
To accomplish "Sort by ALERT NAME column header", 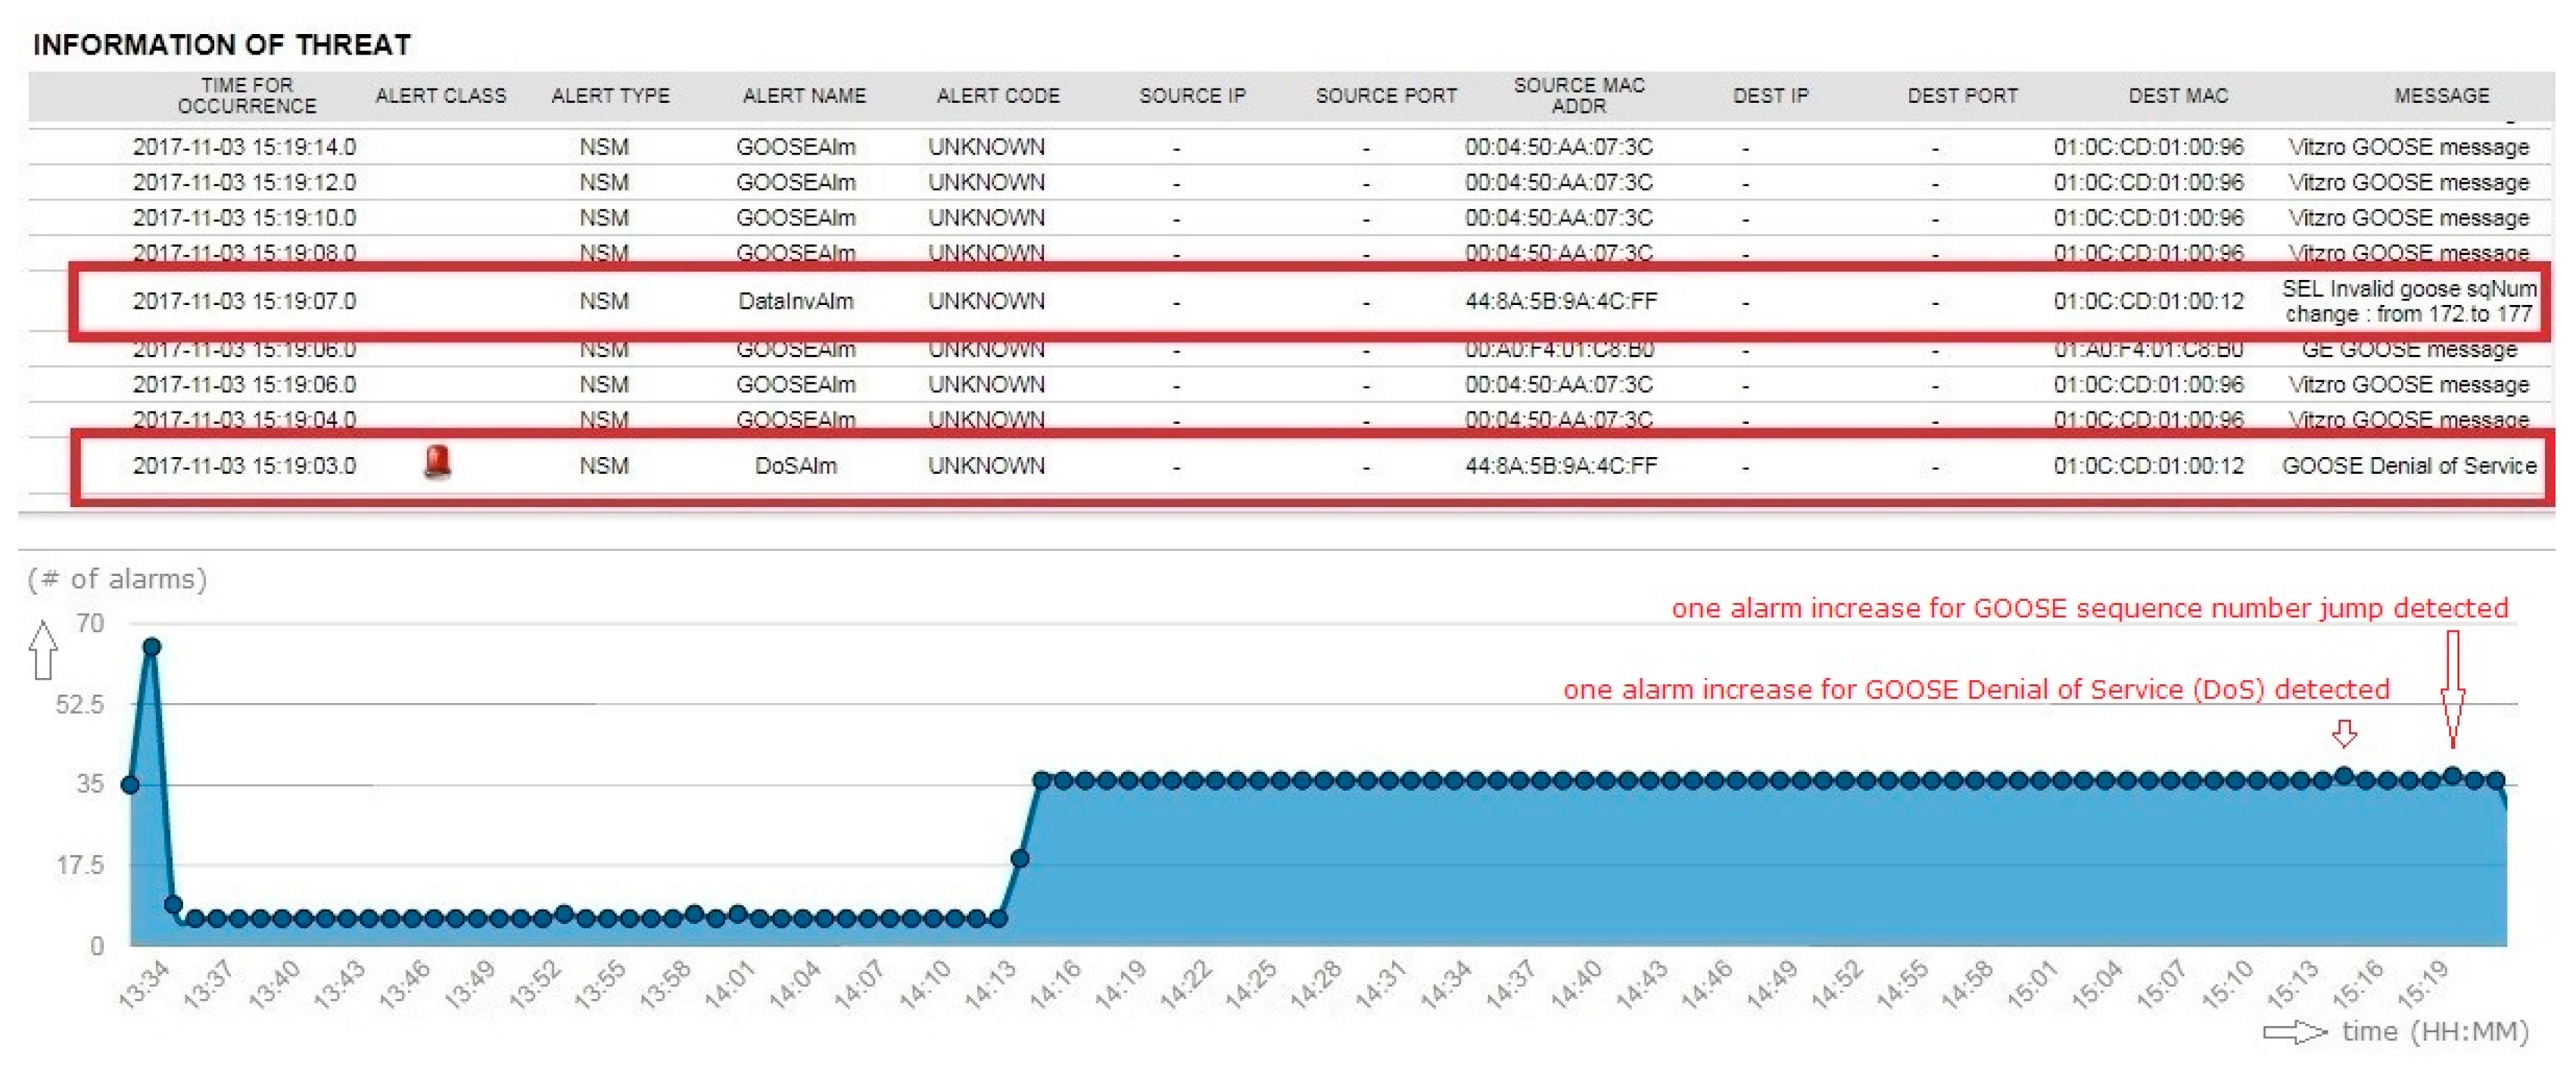I will click(x=803, y=95).
